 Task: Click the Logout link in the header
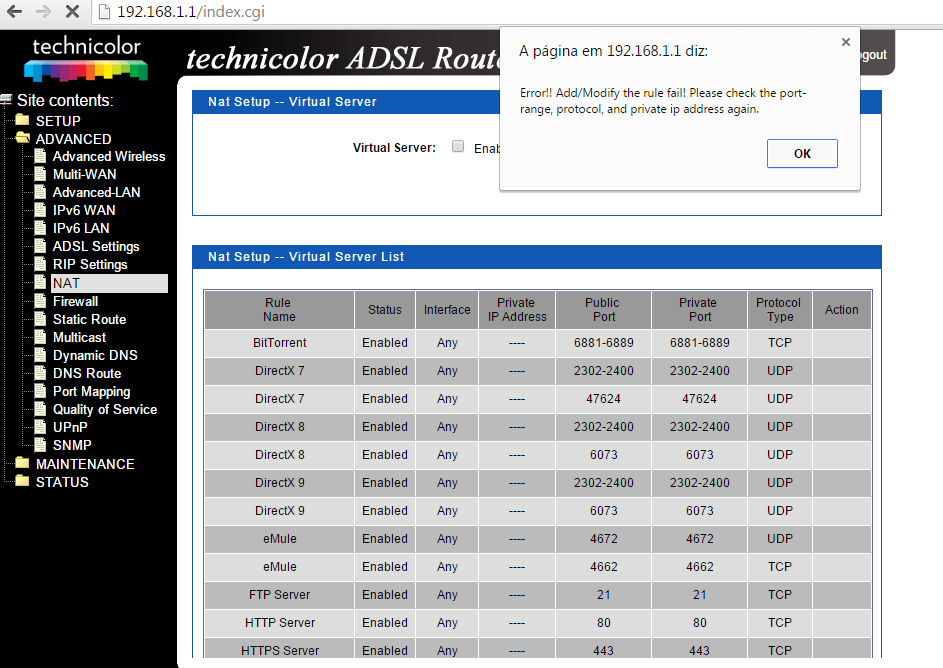873,55
